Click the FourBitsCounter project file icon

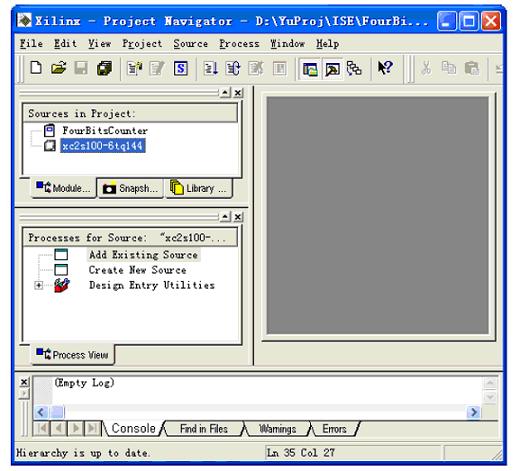(49, 130)
